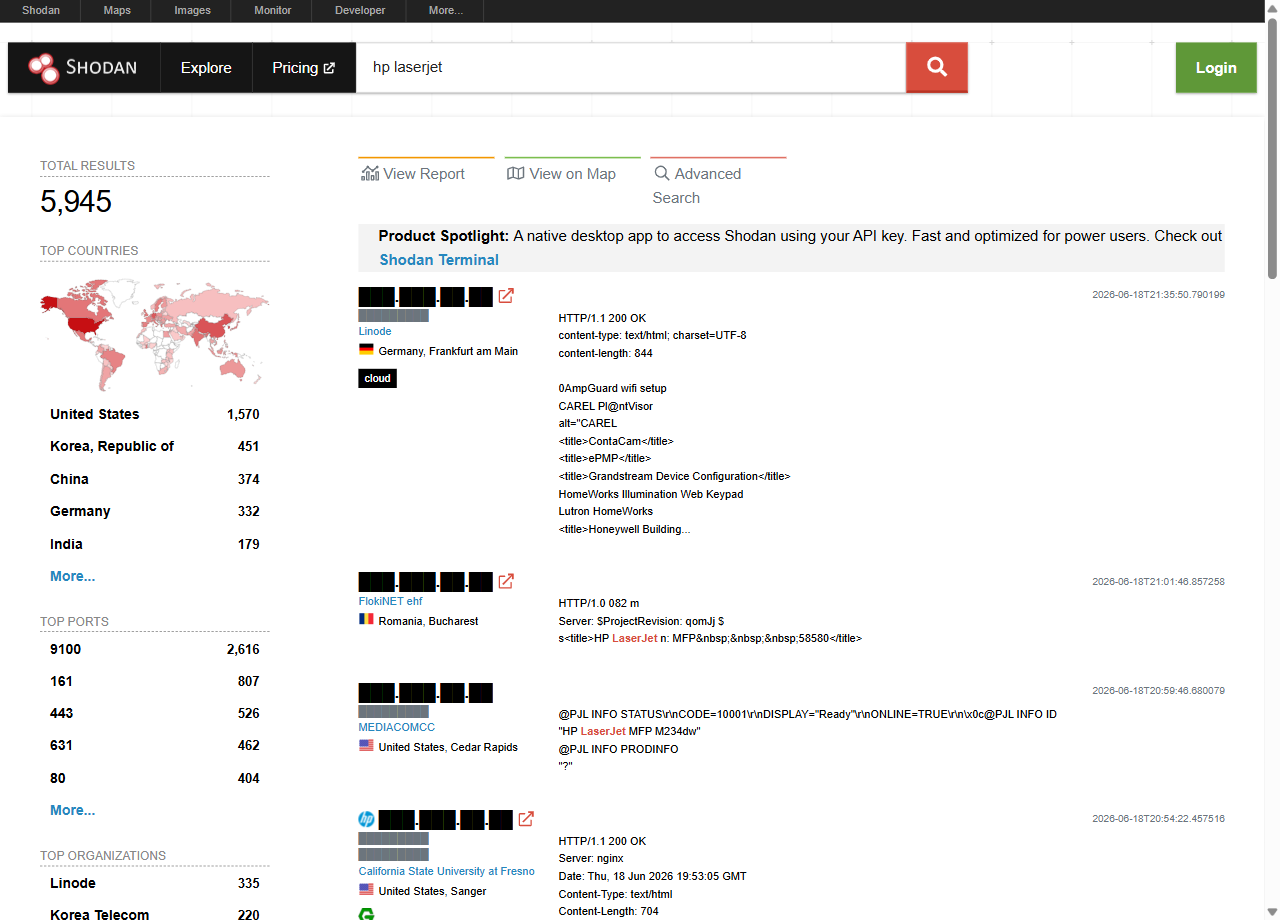
Task: Open the Maps tab in top bar
Action: (117, 11)
